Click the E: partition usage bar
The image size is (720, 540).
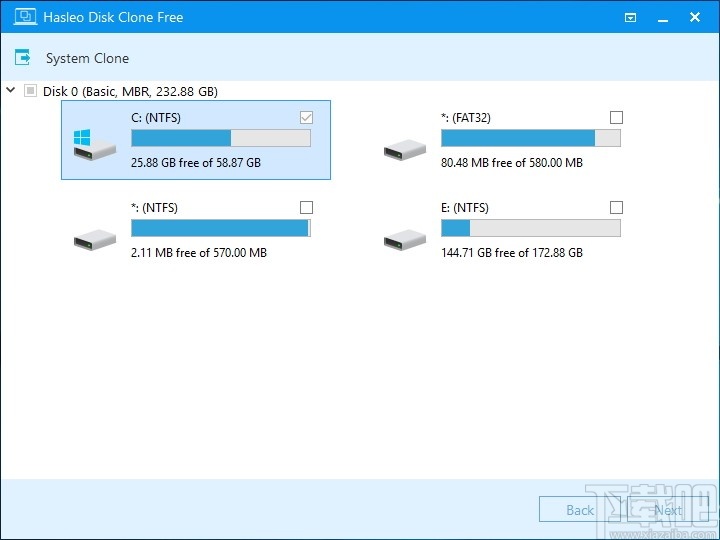tap(531, 228)
